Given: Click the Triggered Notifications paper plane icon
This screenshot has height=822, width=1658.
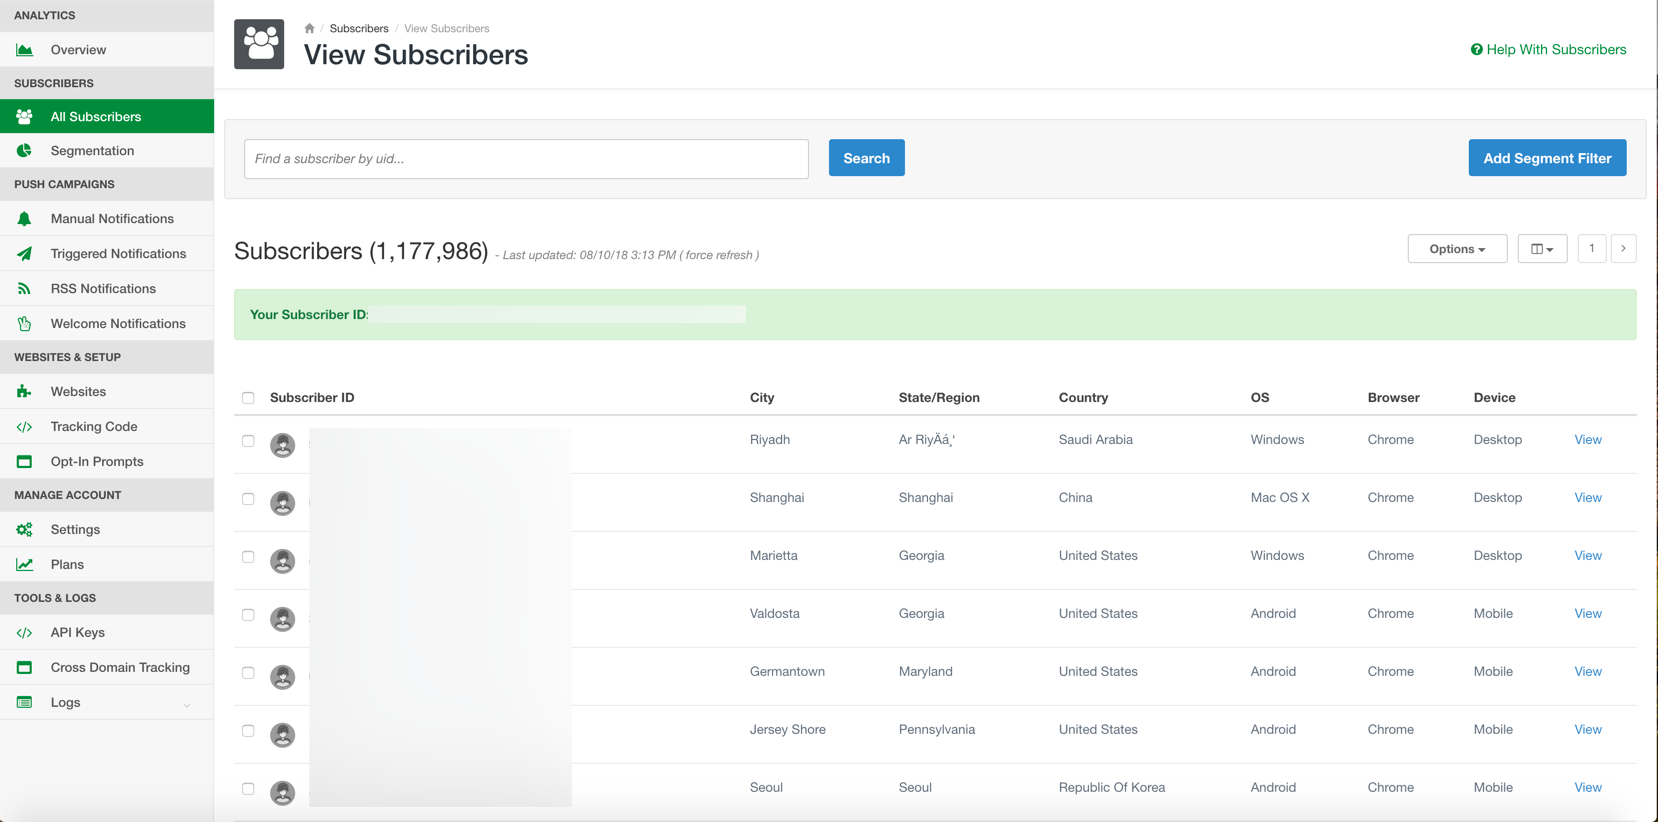Looking at the screenshot, I should 25,254.
